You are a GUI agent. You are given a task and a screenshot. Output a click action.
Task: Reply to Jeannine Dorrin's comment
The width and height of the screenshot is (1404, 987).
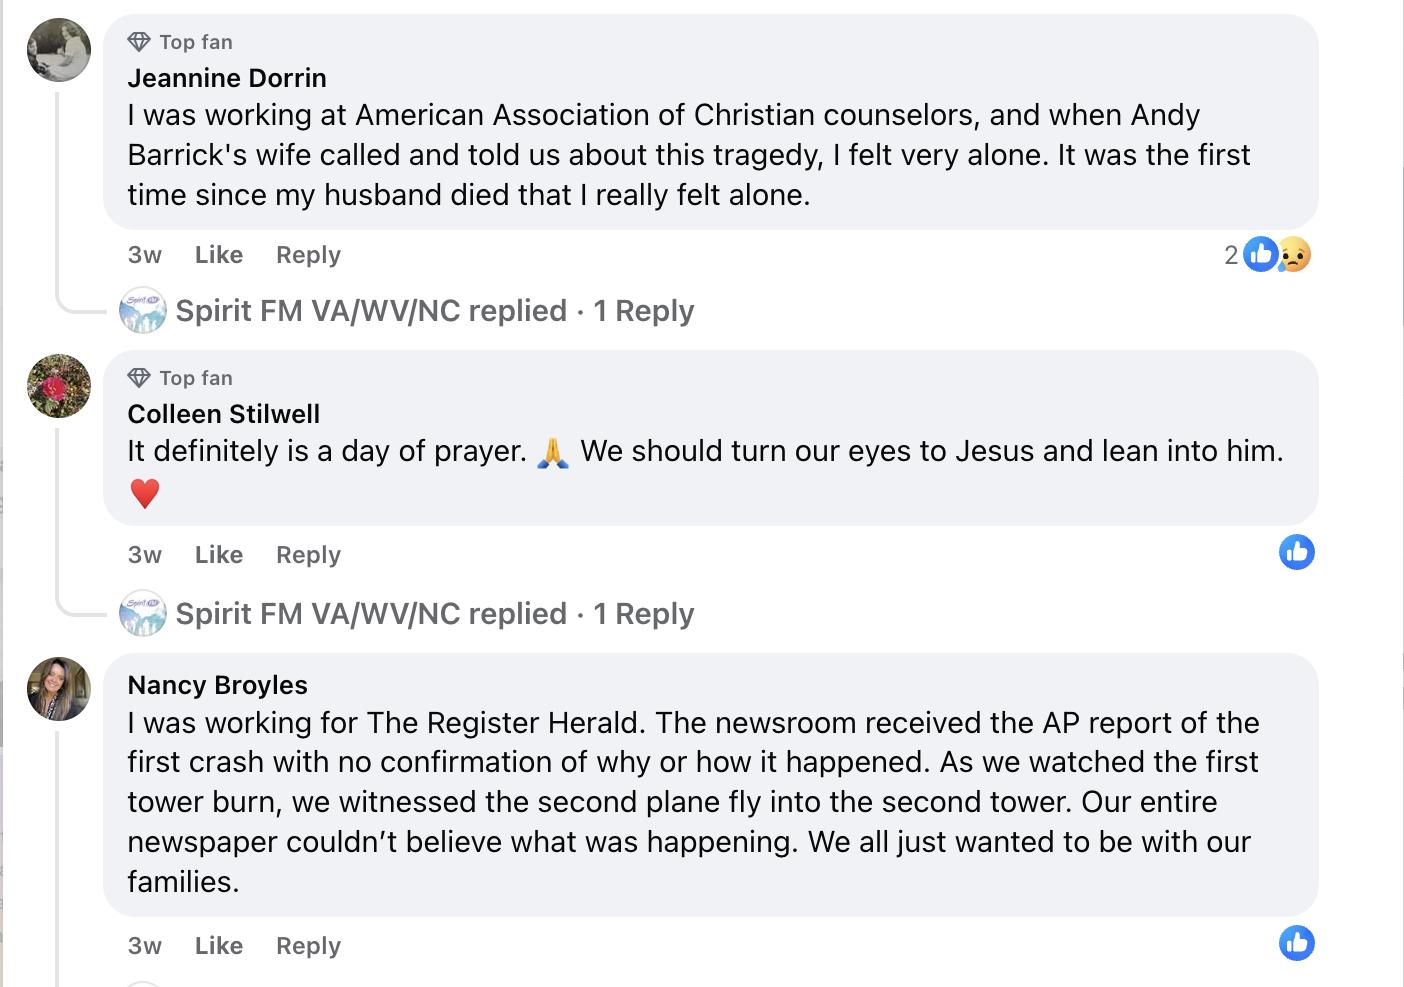tap(308, 255)
